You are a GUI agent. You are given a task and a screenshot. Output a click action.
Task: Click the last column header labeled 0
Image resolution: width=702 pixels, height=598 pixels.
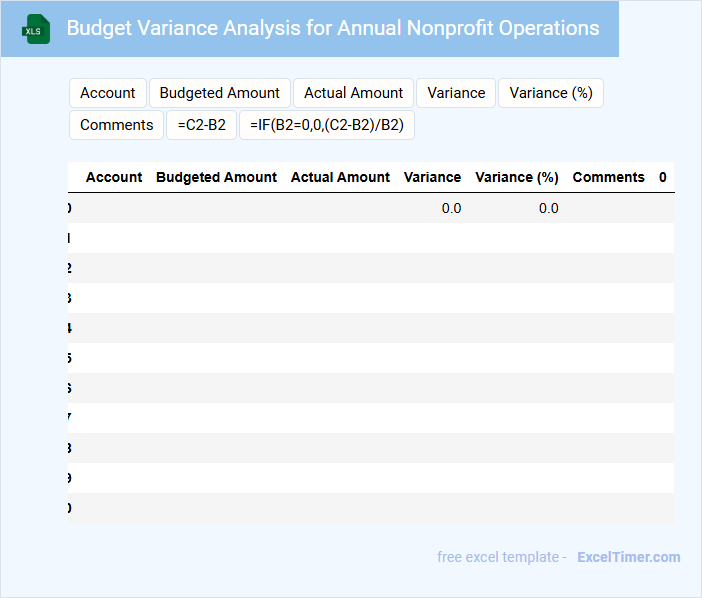click(663, 177)
